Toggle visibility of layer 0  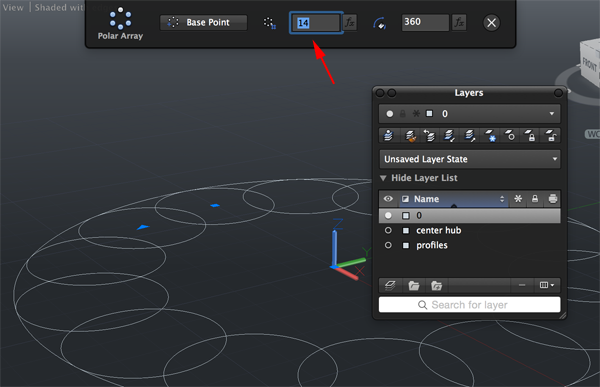[388, 216]
